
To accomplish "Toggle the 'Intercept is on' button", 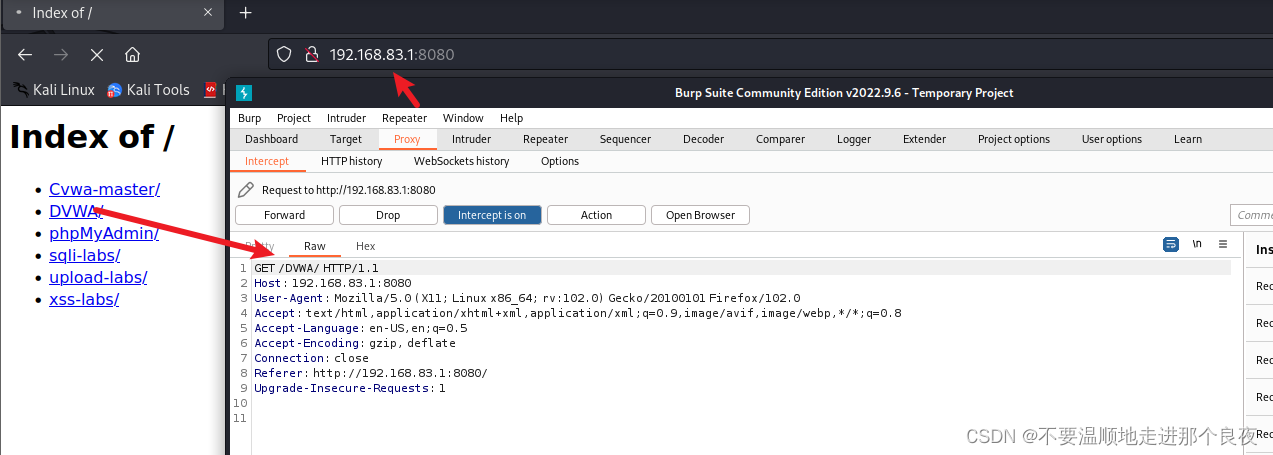I will (492, 215).
